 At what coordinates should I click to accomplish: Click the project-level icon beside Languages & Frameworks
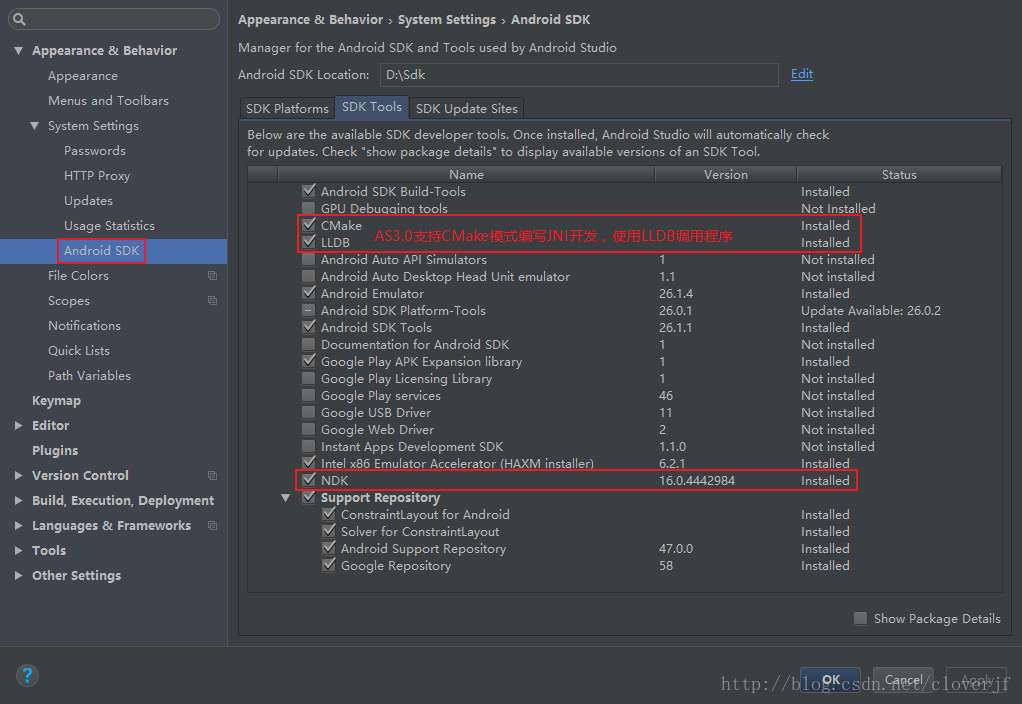coord(212,525)
